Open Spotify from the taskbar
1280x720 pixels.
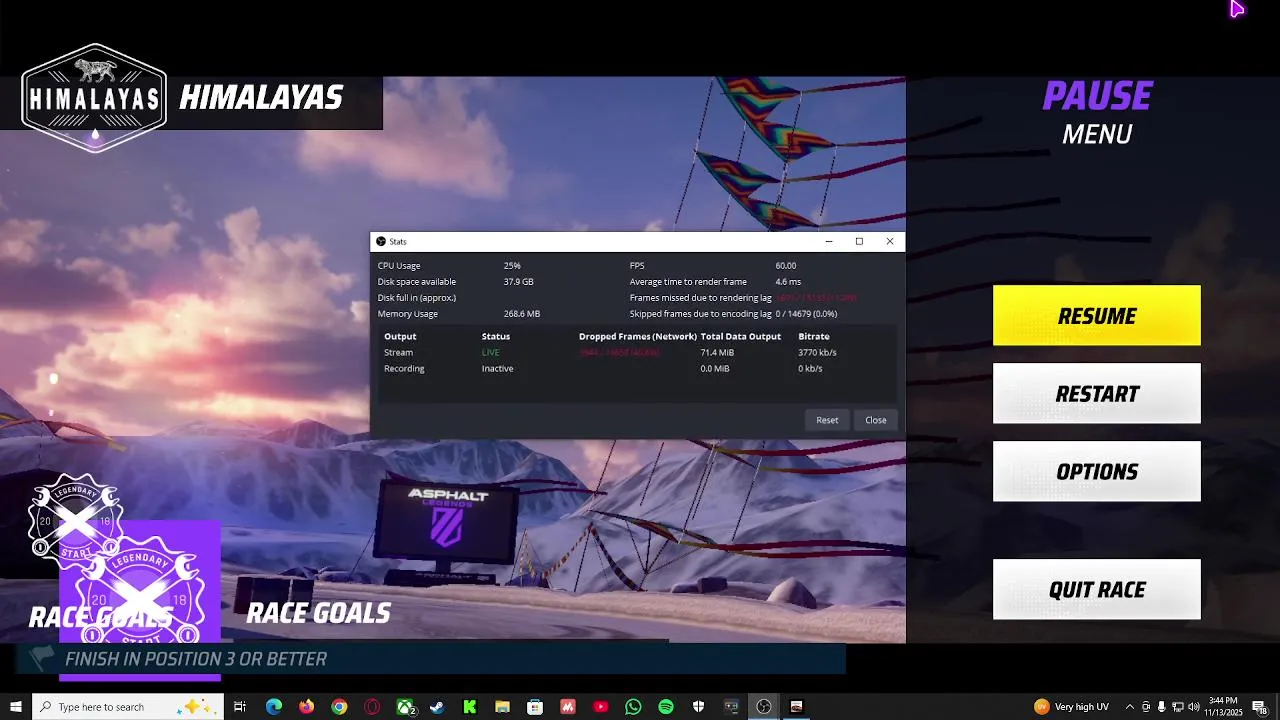[x=666, y=707]
